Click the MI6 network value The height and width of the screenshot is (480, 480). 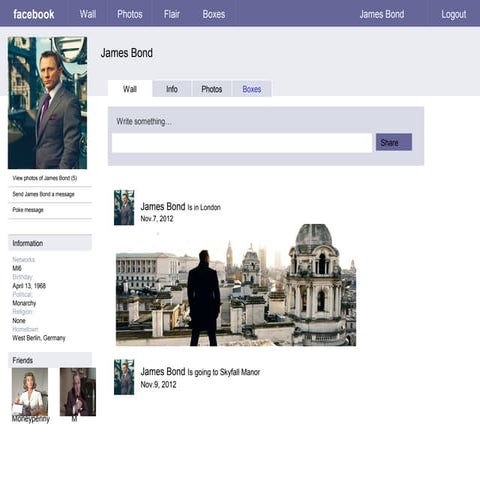[17, 268]
